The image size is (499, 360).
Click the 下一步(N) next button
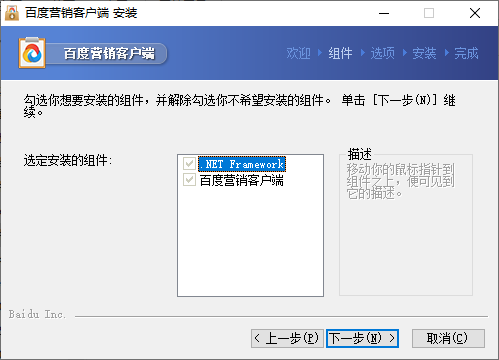(x=362, y=338)
